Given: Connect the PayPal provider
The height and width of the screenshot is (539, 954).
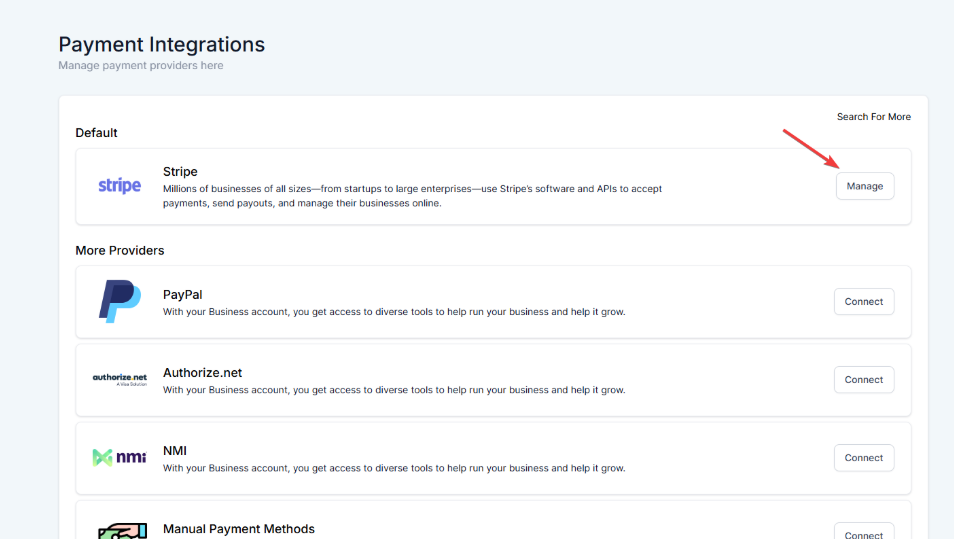Looking at the screenshot, I should (x=863, y=301).
